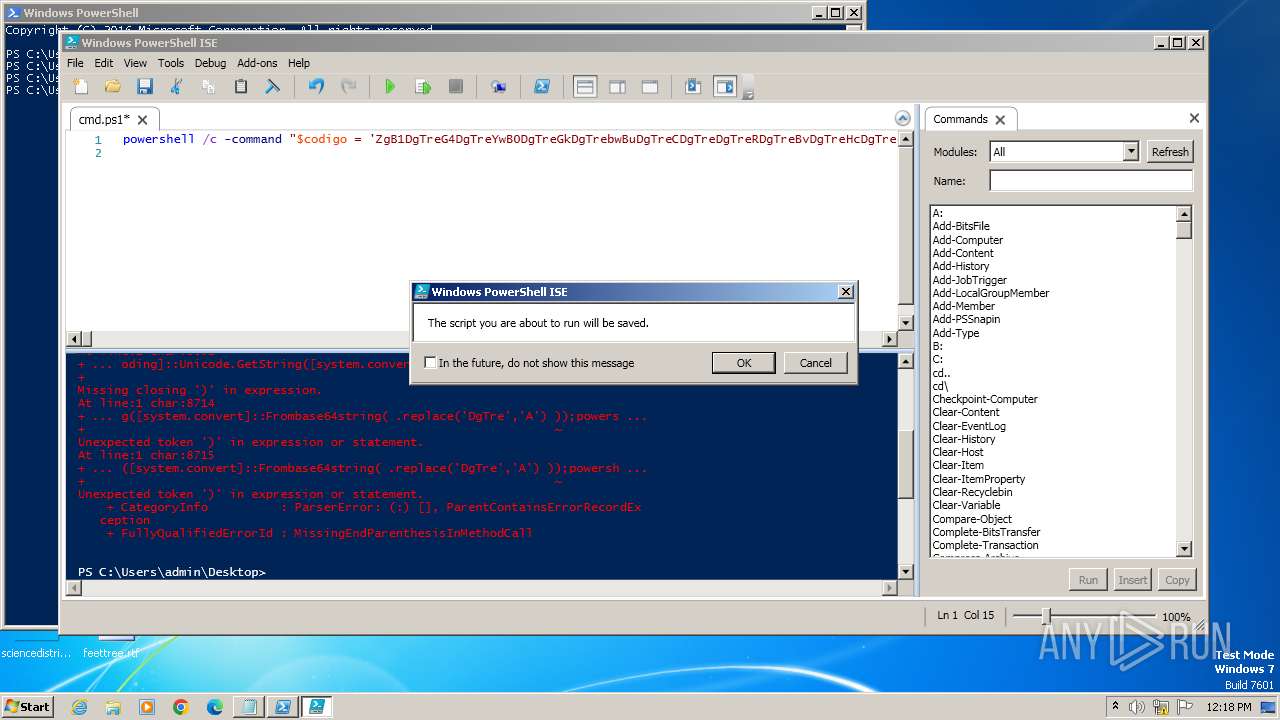Open a New Remote PowerShell Tab icon
The height and width of the screenshot is (720, 1280).
click(x=498, y=87)
